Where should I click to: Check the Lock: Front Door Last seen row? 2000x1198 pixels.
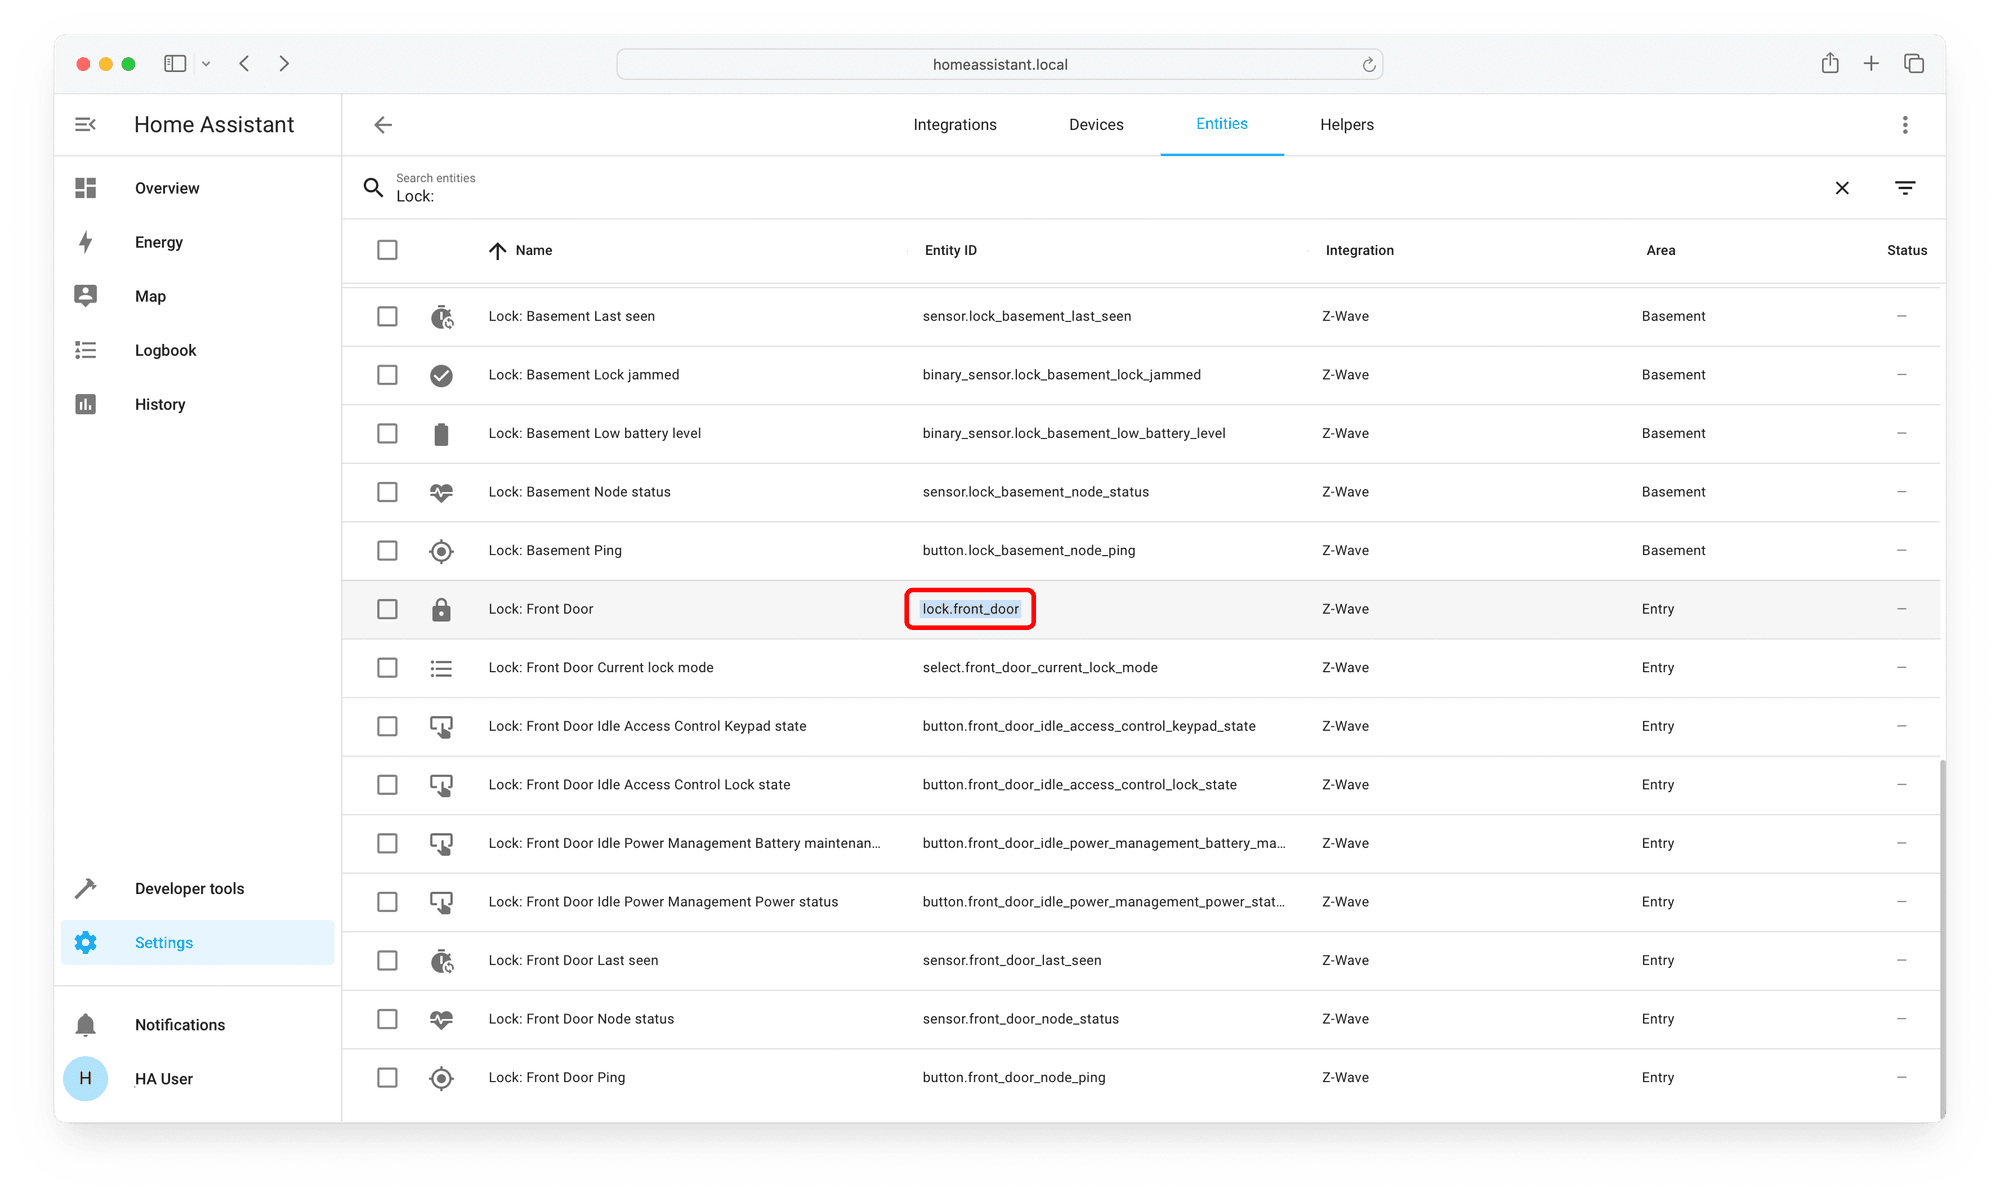tap(387, 961)
